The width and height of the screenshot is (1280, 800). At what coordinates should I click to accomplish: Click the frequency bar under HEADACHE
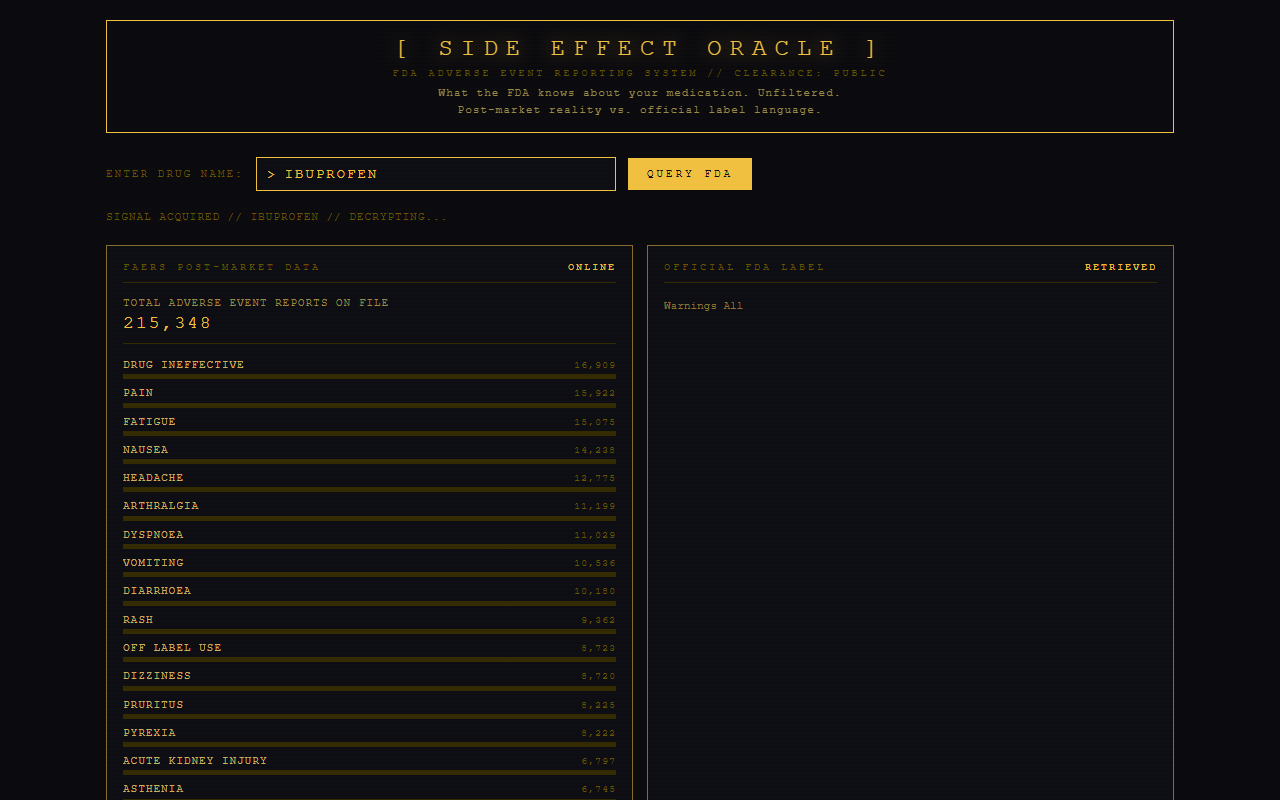tap(369, 490)
